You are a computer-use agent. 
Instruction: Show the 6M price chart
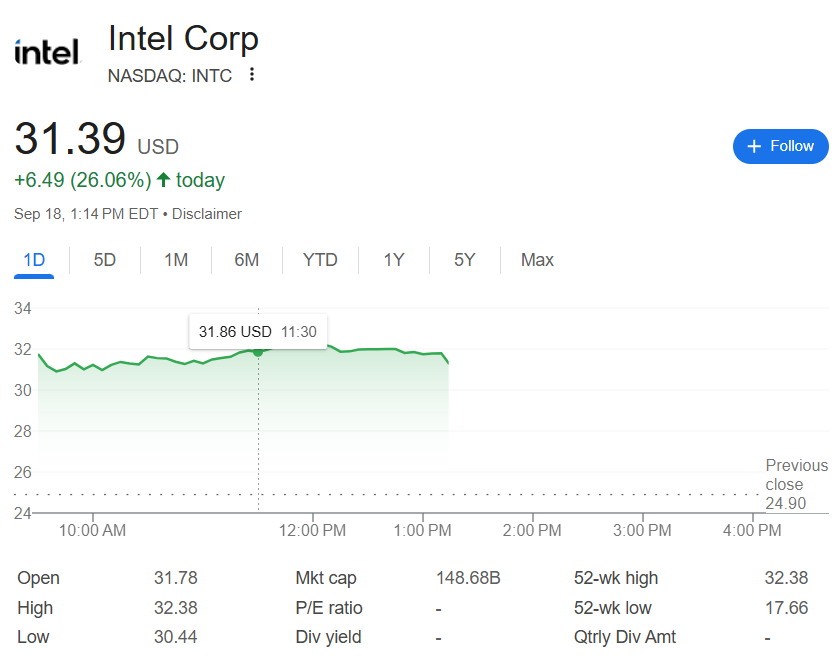247,260
